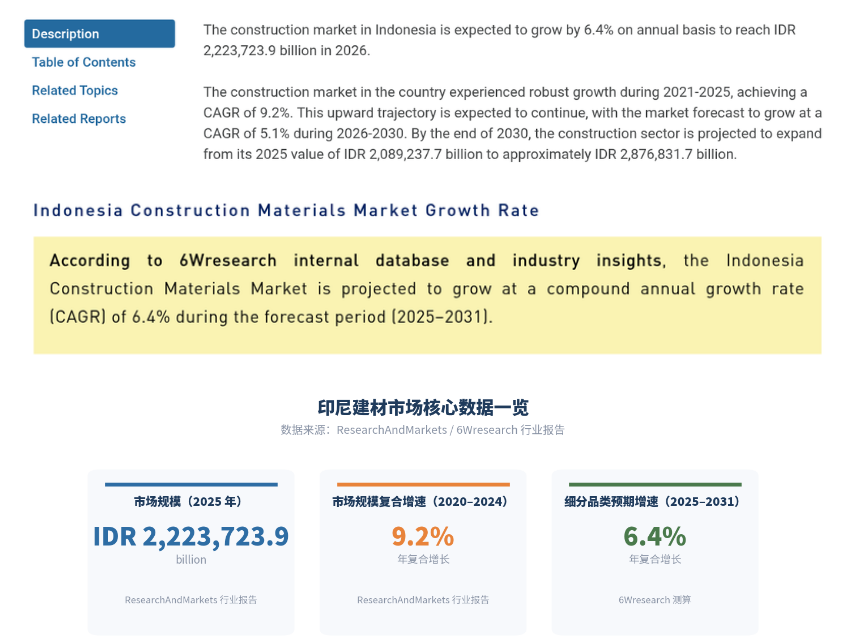Click the 'IDR 2,223,723.9' value
The width and height of the screenshot is (854, 640).
(x=191, y=537)
